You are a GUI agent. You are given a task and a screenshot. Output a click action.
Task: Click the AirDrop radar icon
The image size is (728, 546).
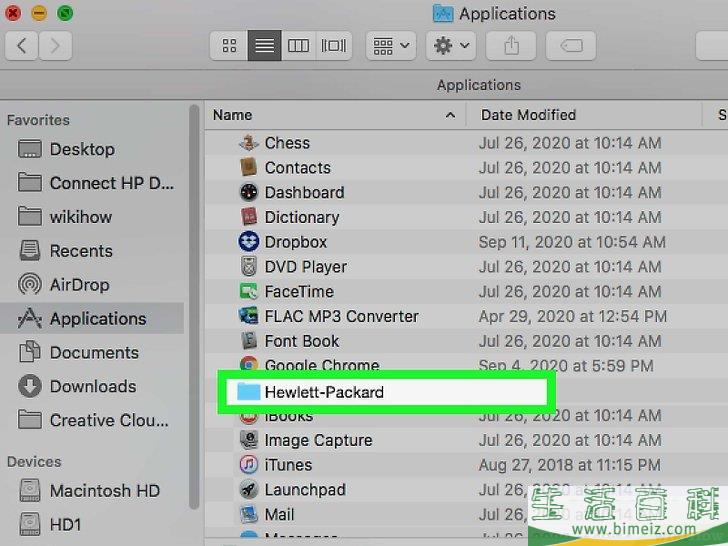pos(30,285)
